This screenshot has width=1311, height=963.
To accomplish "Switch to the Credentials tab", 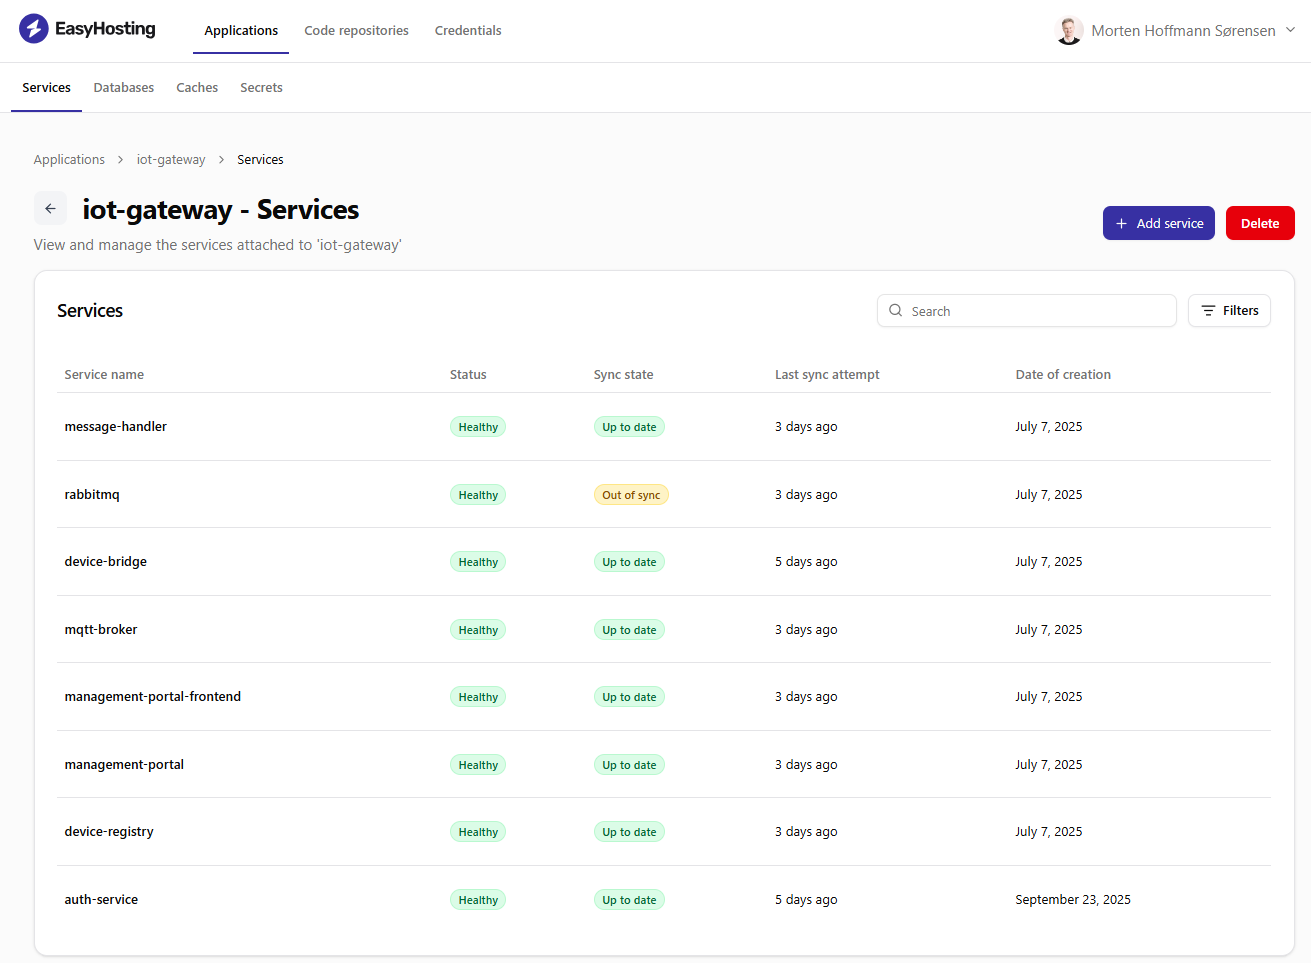I will coord(468,31).
